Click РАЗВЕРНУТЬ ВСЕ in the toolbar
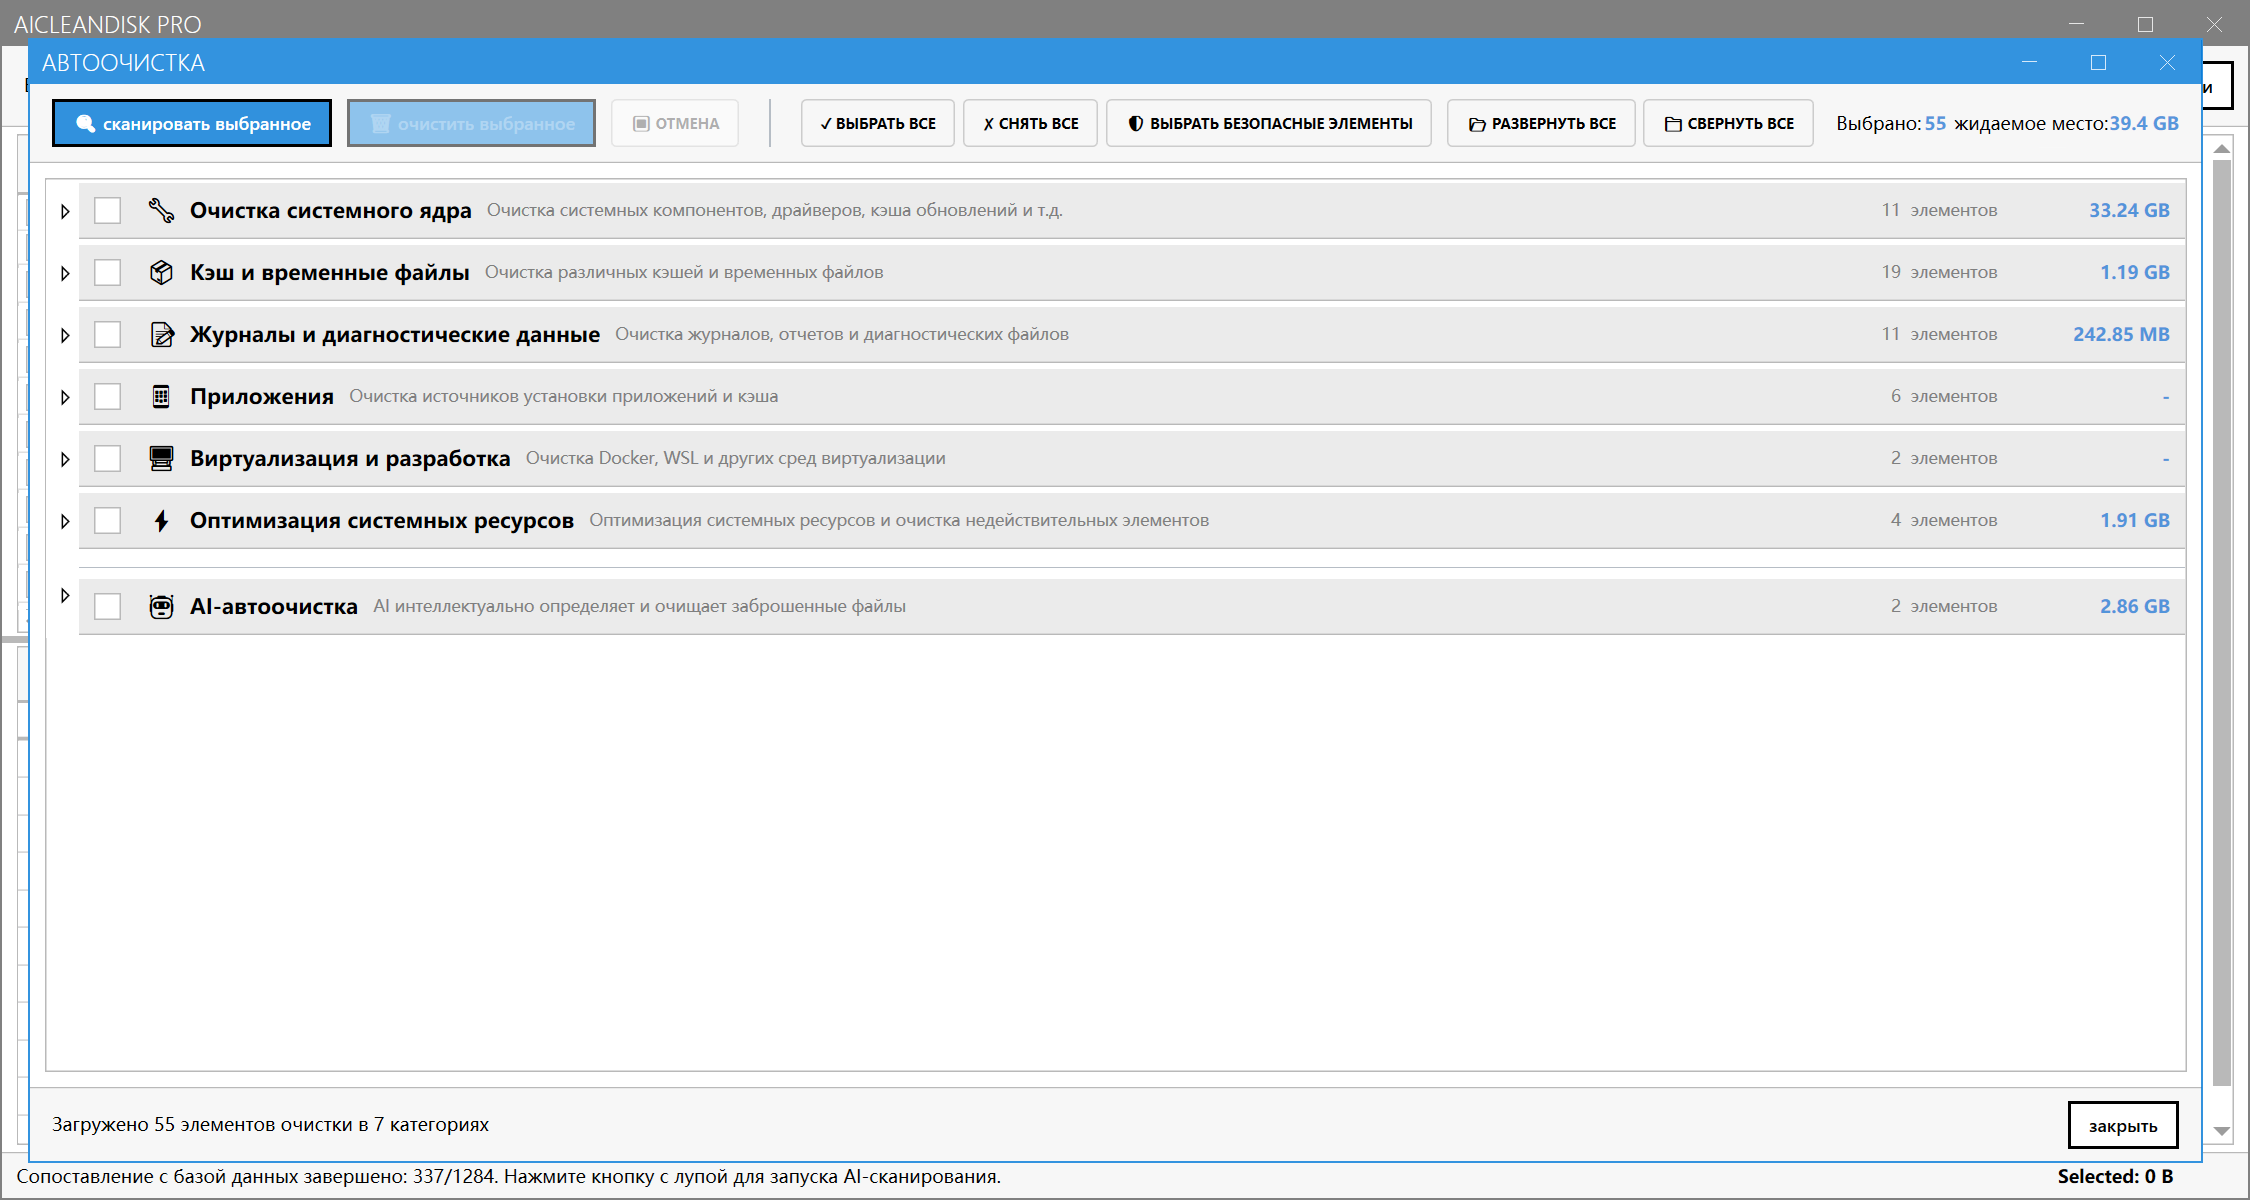Viewport: 2250px width, 1200px height. pos(1540,123)
